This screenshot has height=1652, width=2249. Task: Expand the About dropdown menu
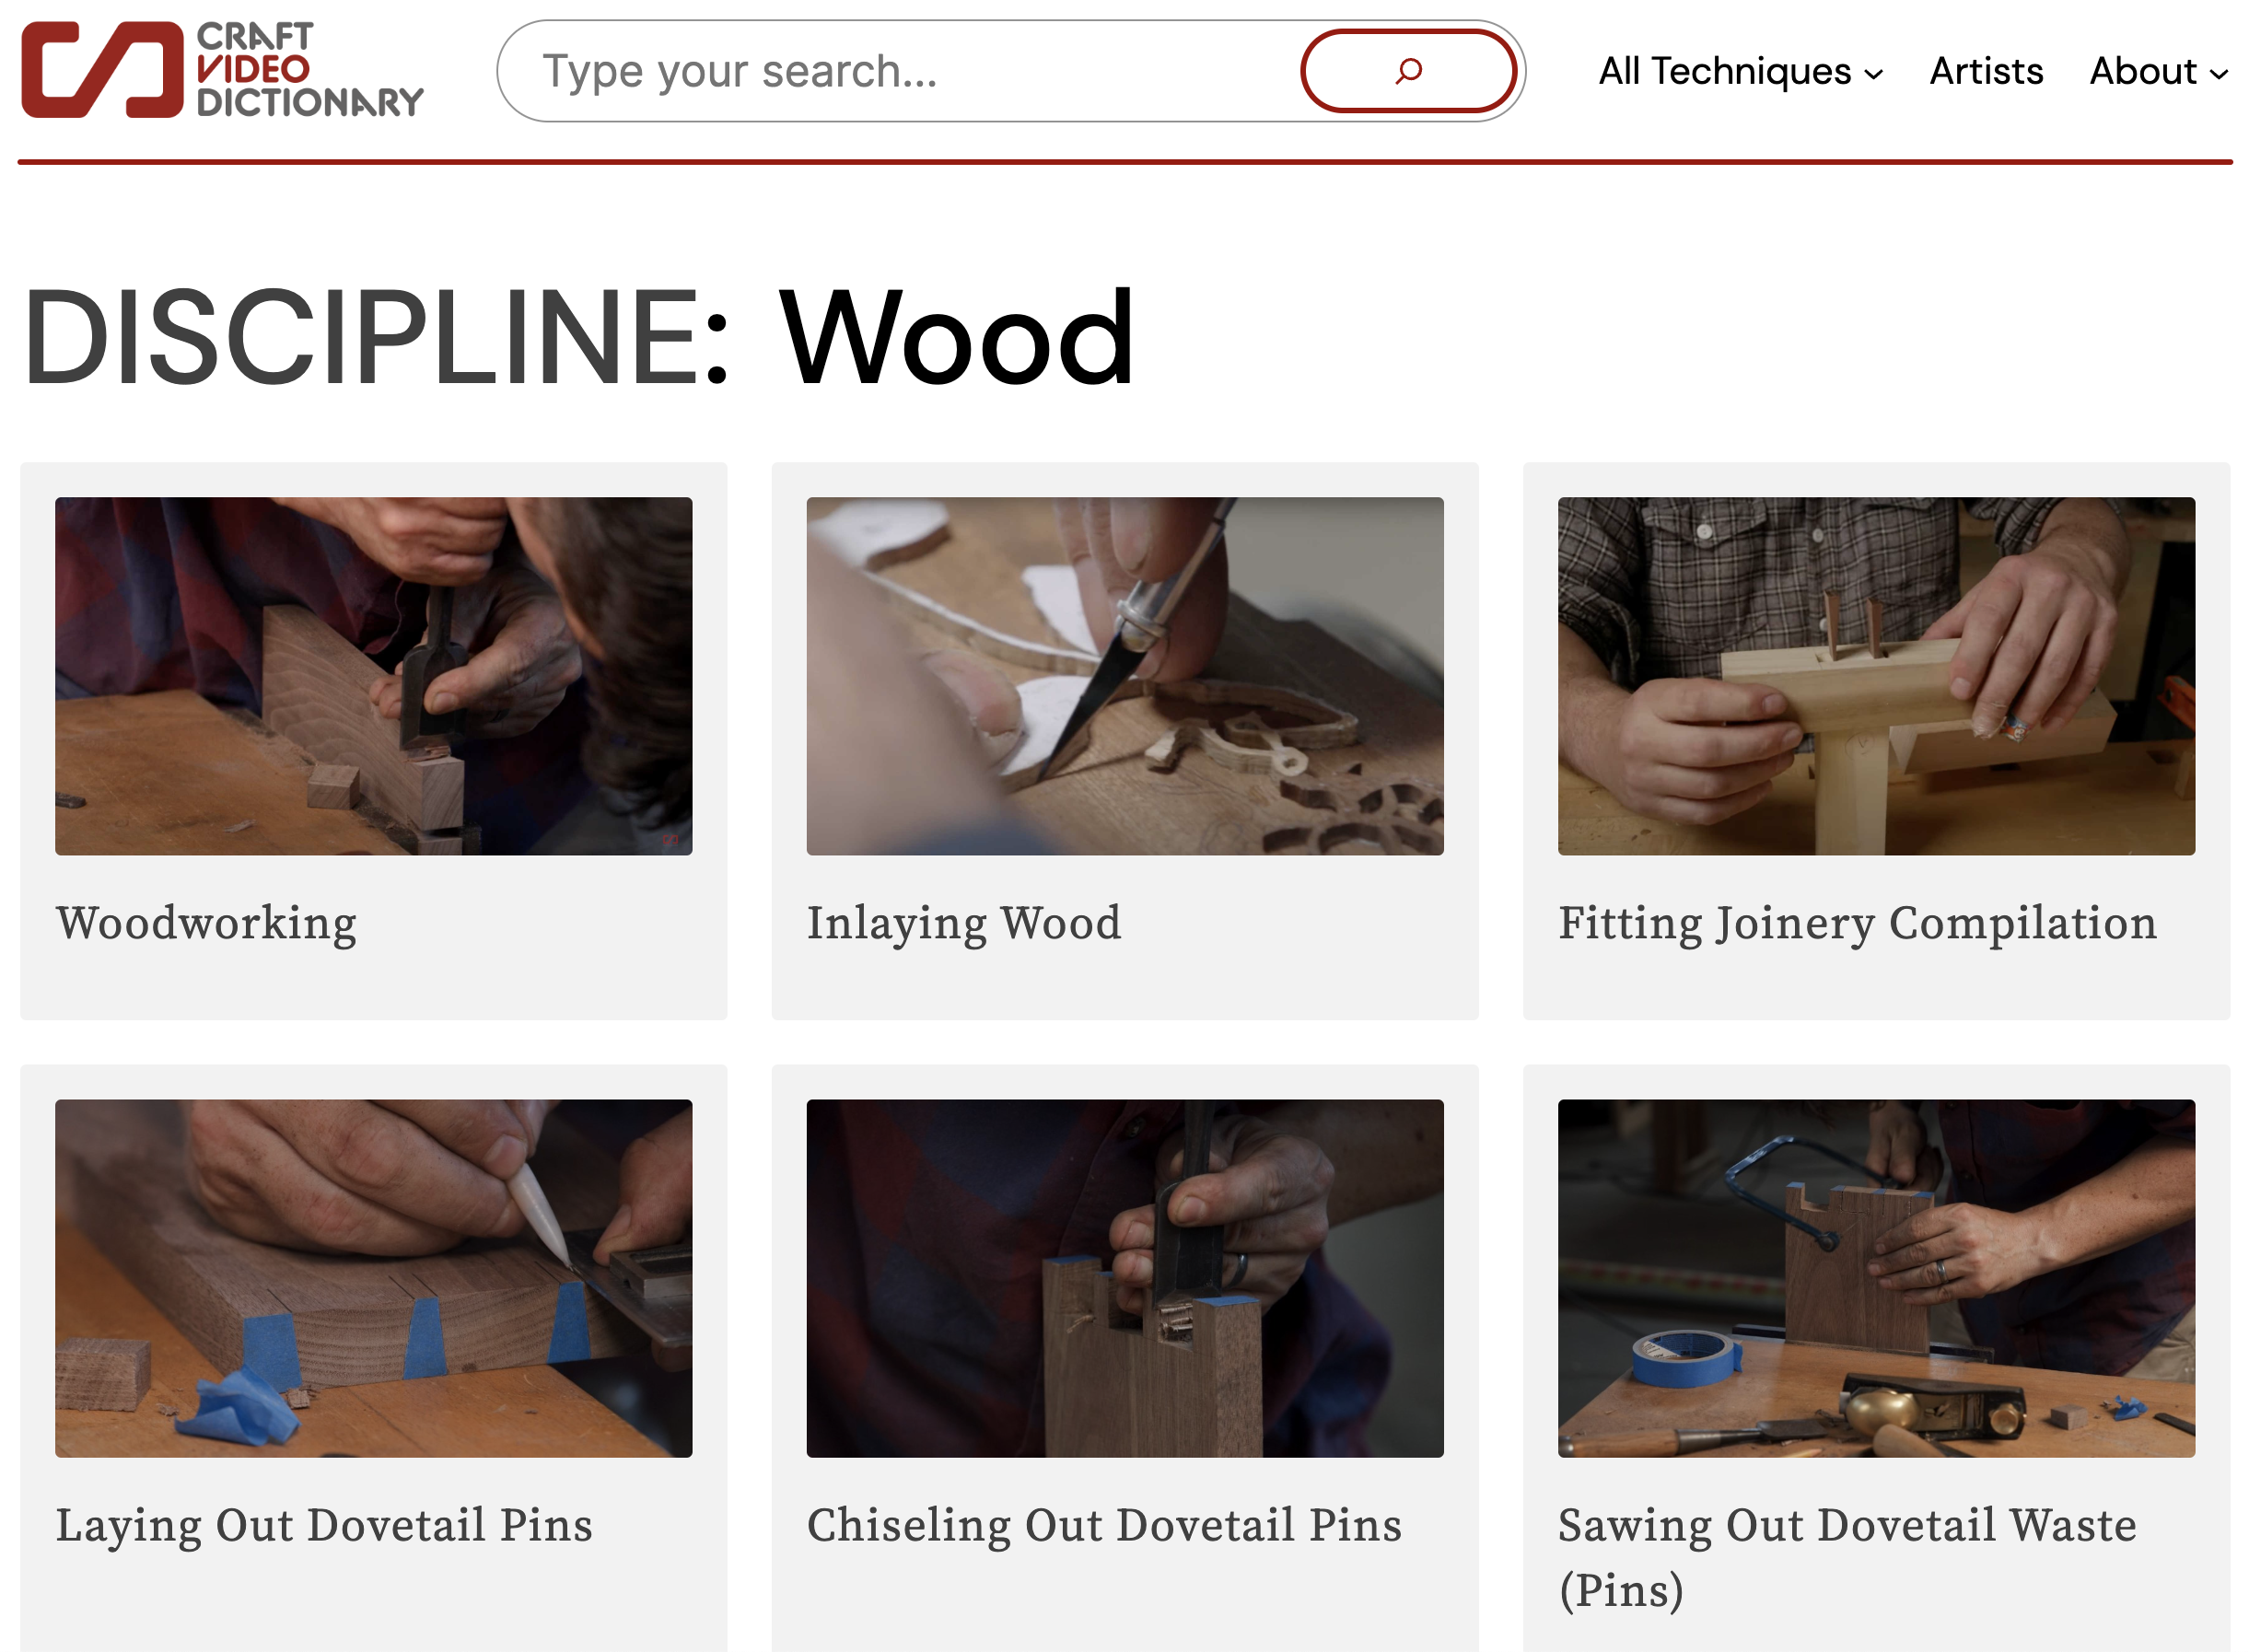click(x=2142, y=71)
